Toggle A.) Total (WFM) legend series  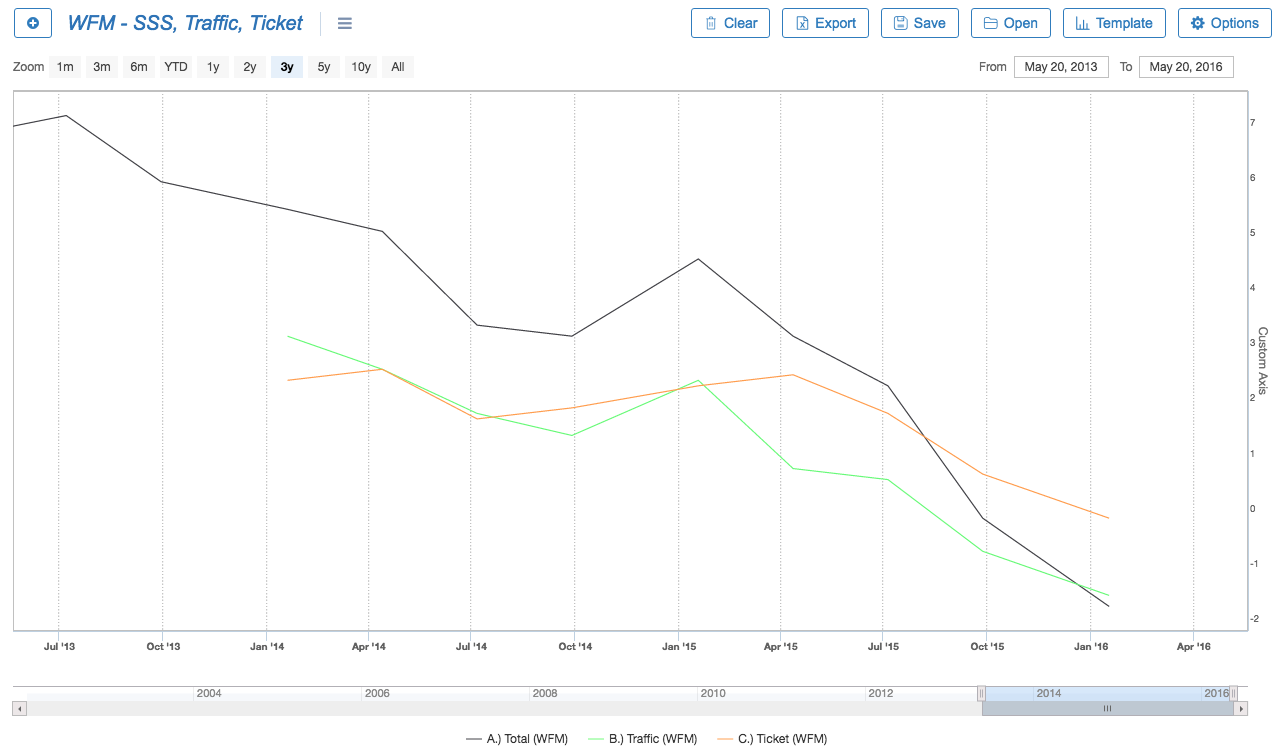pos(517,739)
